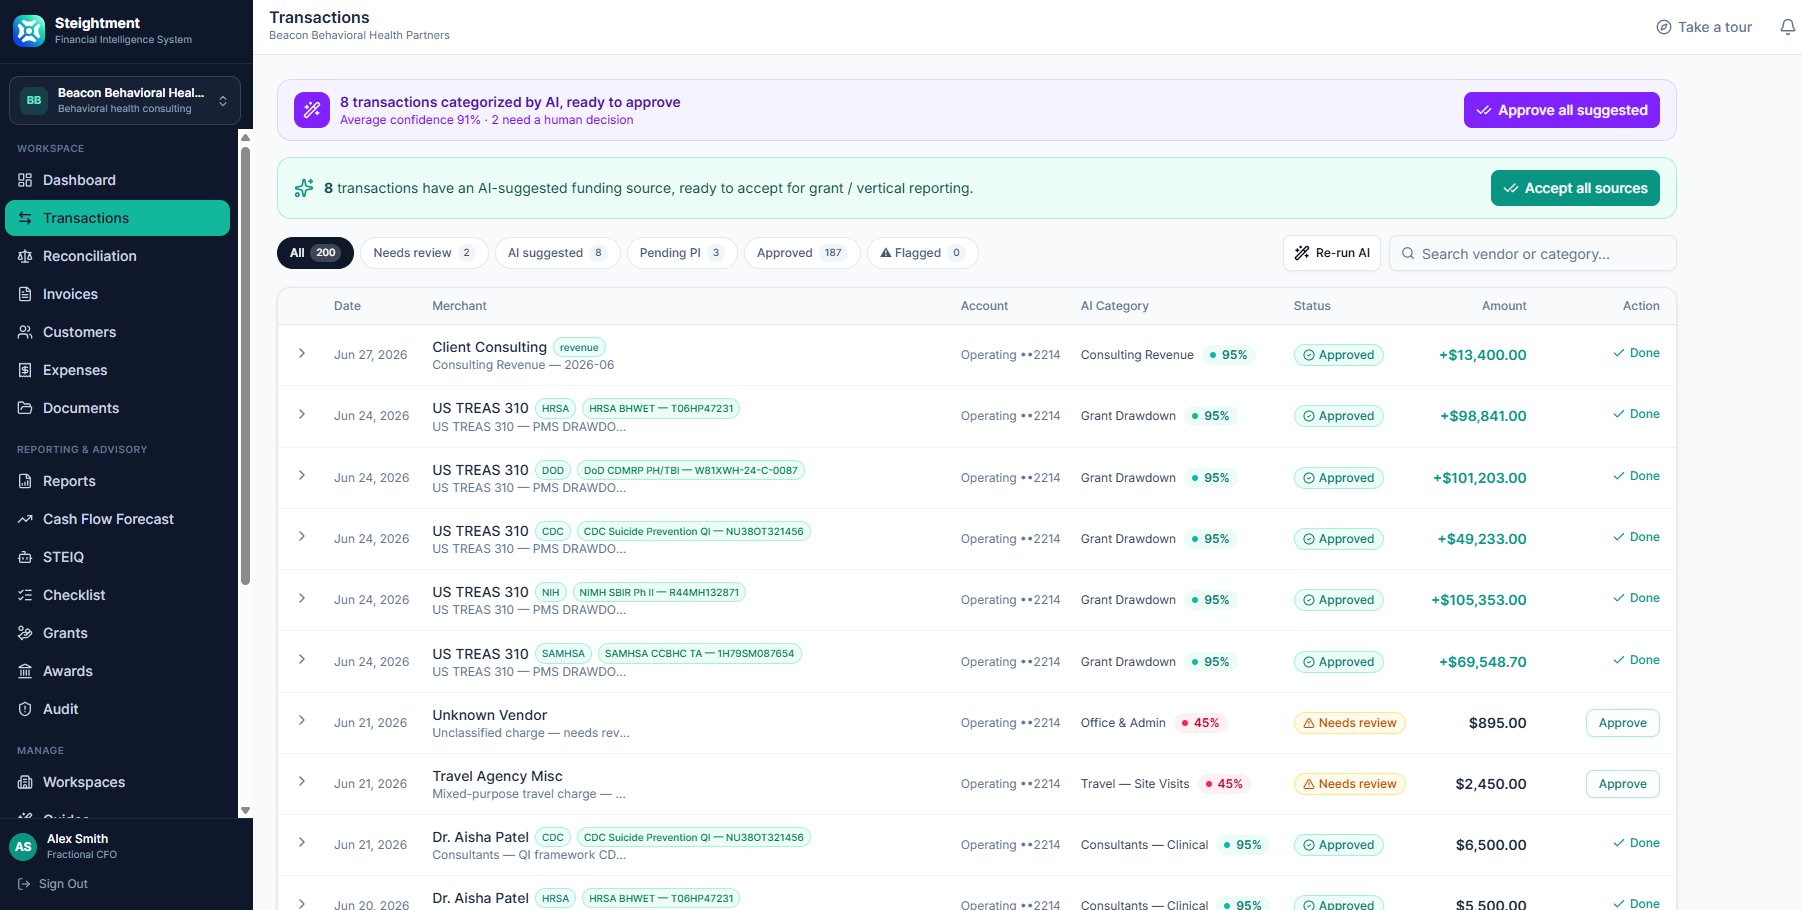
Task: Click the Re-run AI button
Action: (1332, 253)
